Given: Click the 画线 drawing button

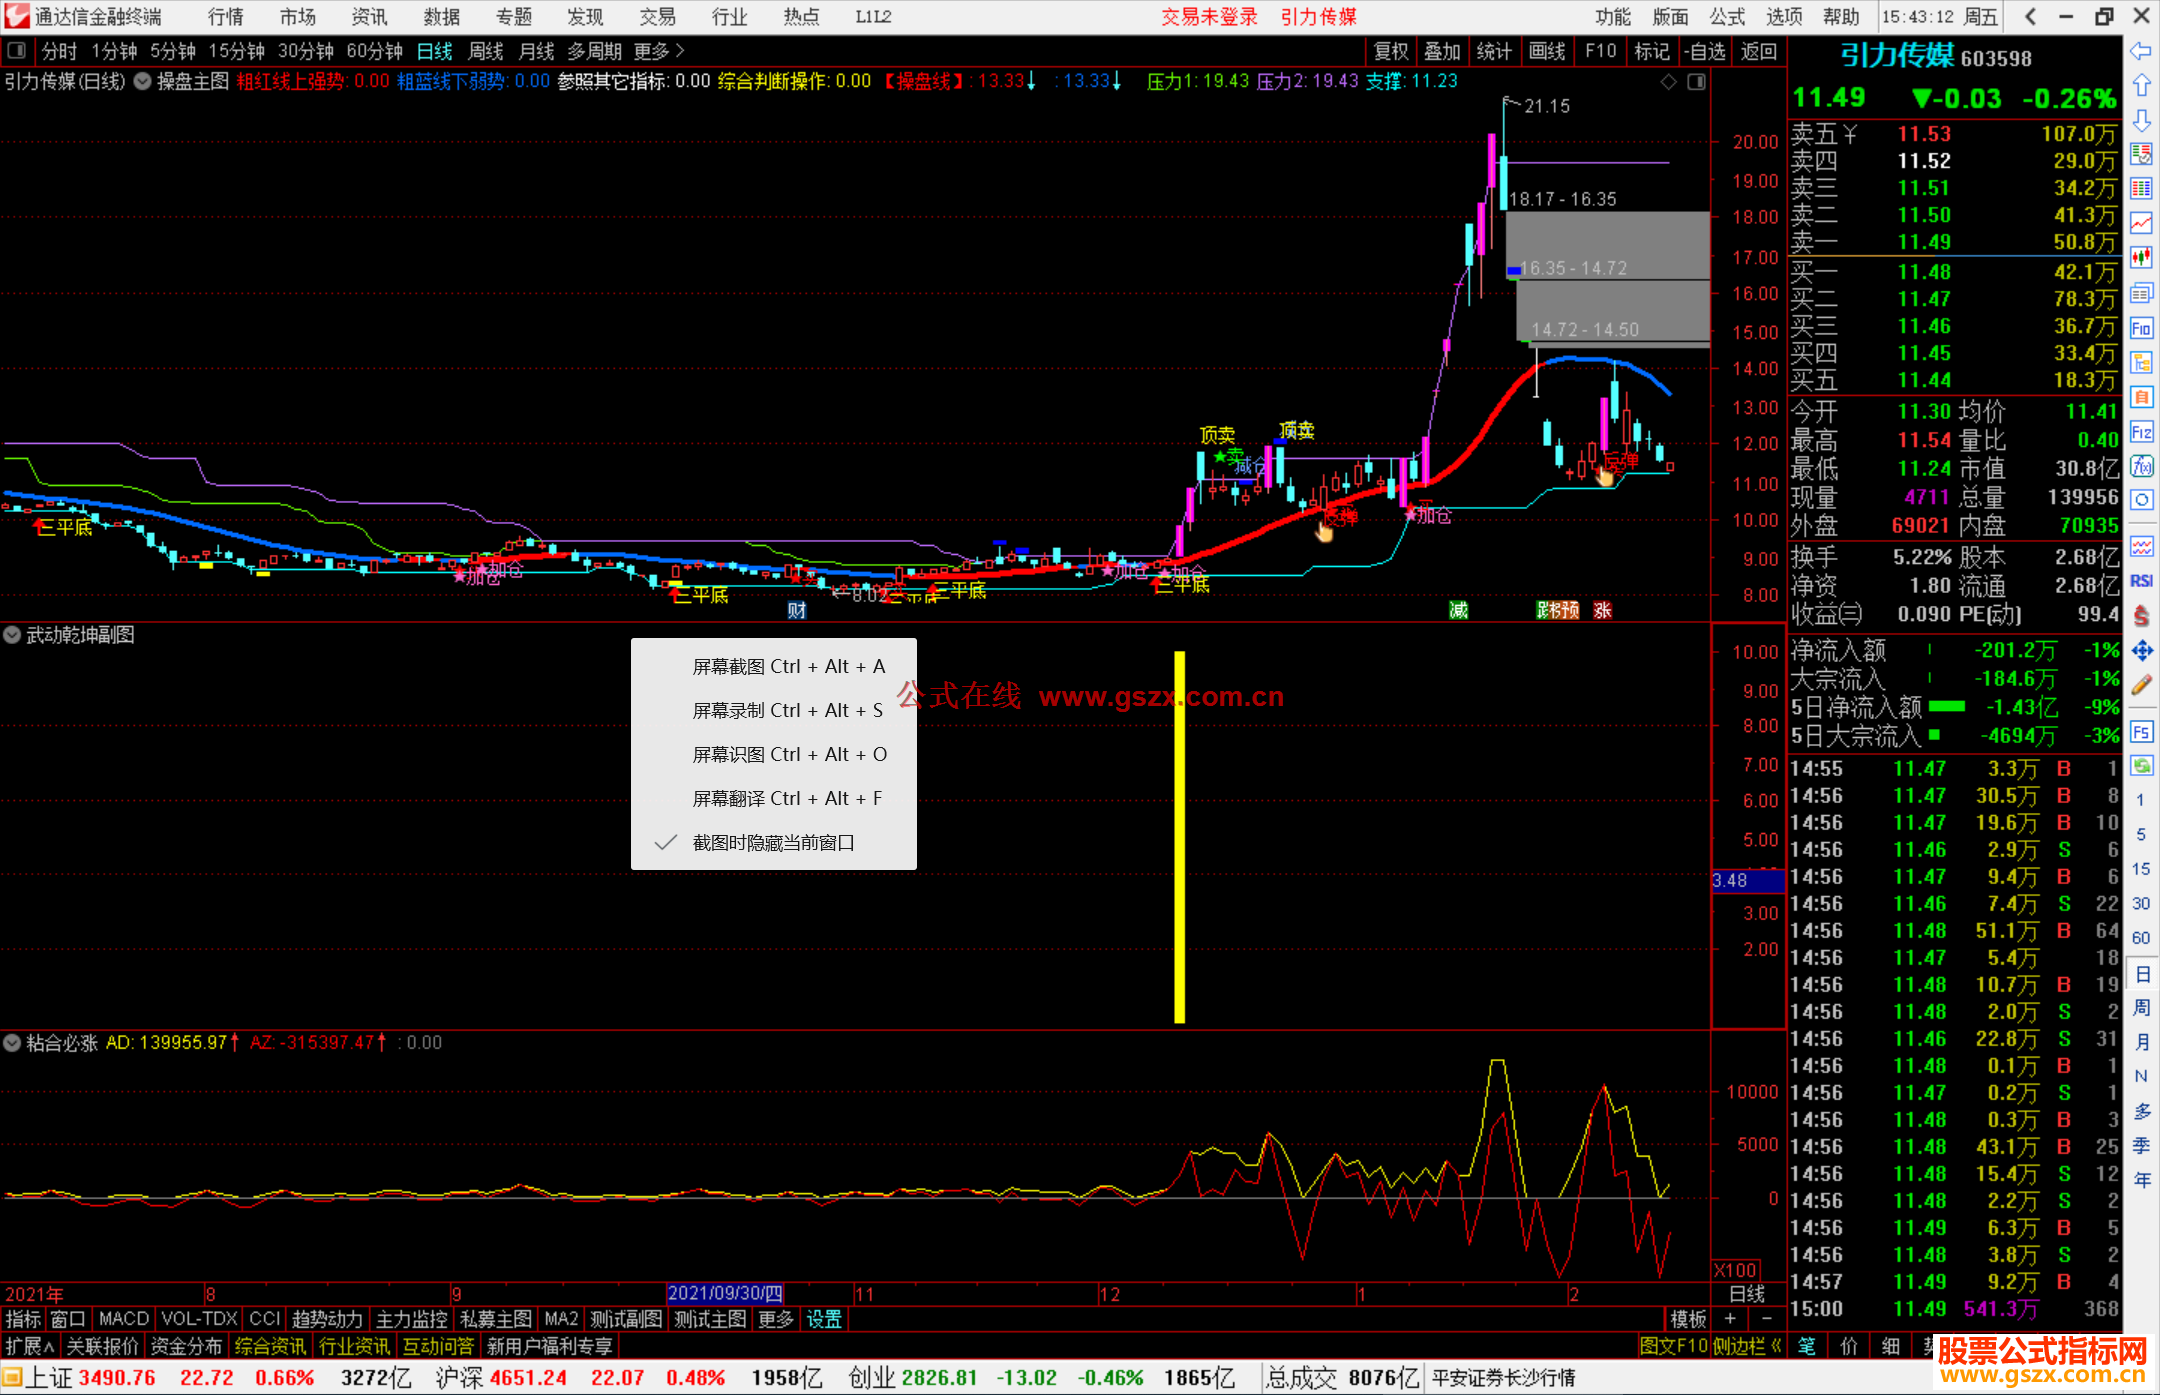Looking at the screenshot, I should pyautogui.click(x=1547, y=51).
